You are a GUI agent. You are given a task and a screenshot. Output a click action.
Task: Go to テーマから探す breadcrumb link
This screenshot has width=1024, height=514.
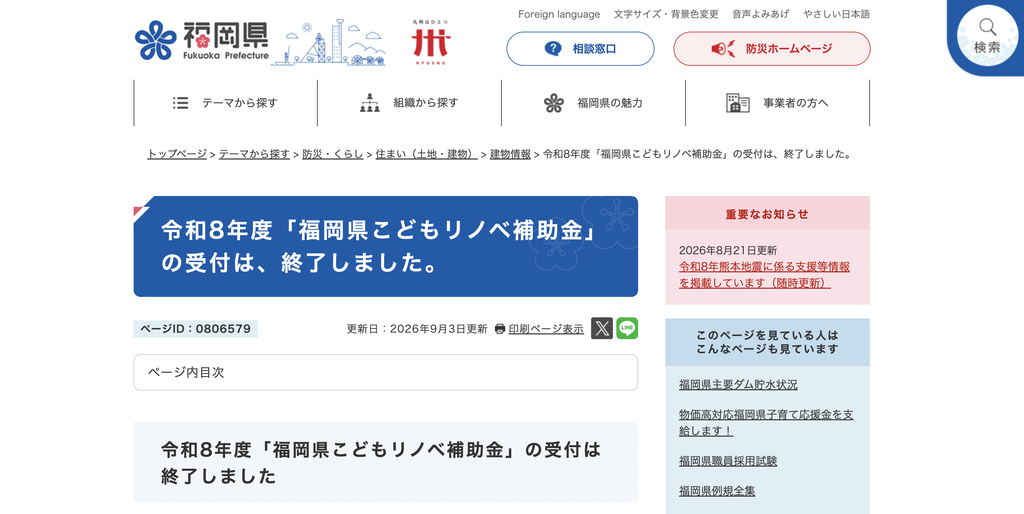pos(254,155)
